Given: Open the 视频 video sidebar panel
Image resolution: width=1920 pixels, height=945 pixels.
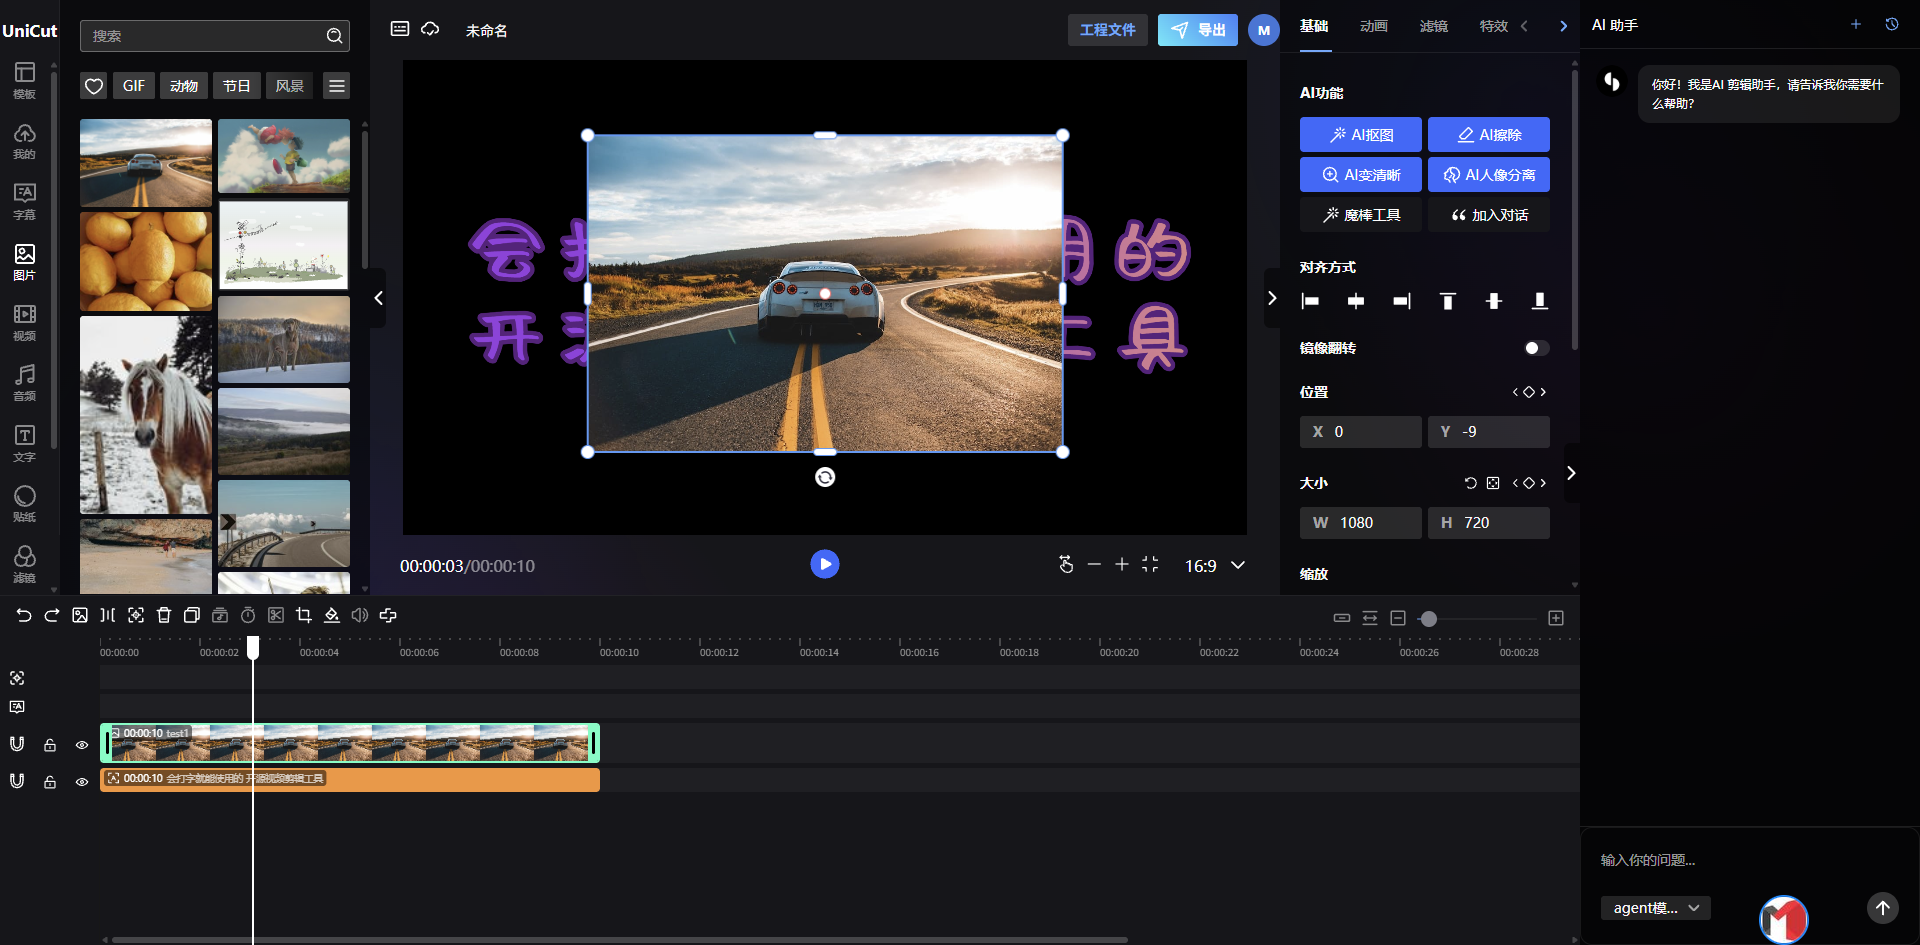Looking at the screenshot, I should pos(24,323).
